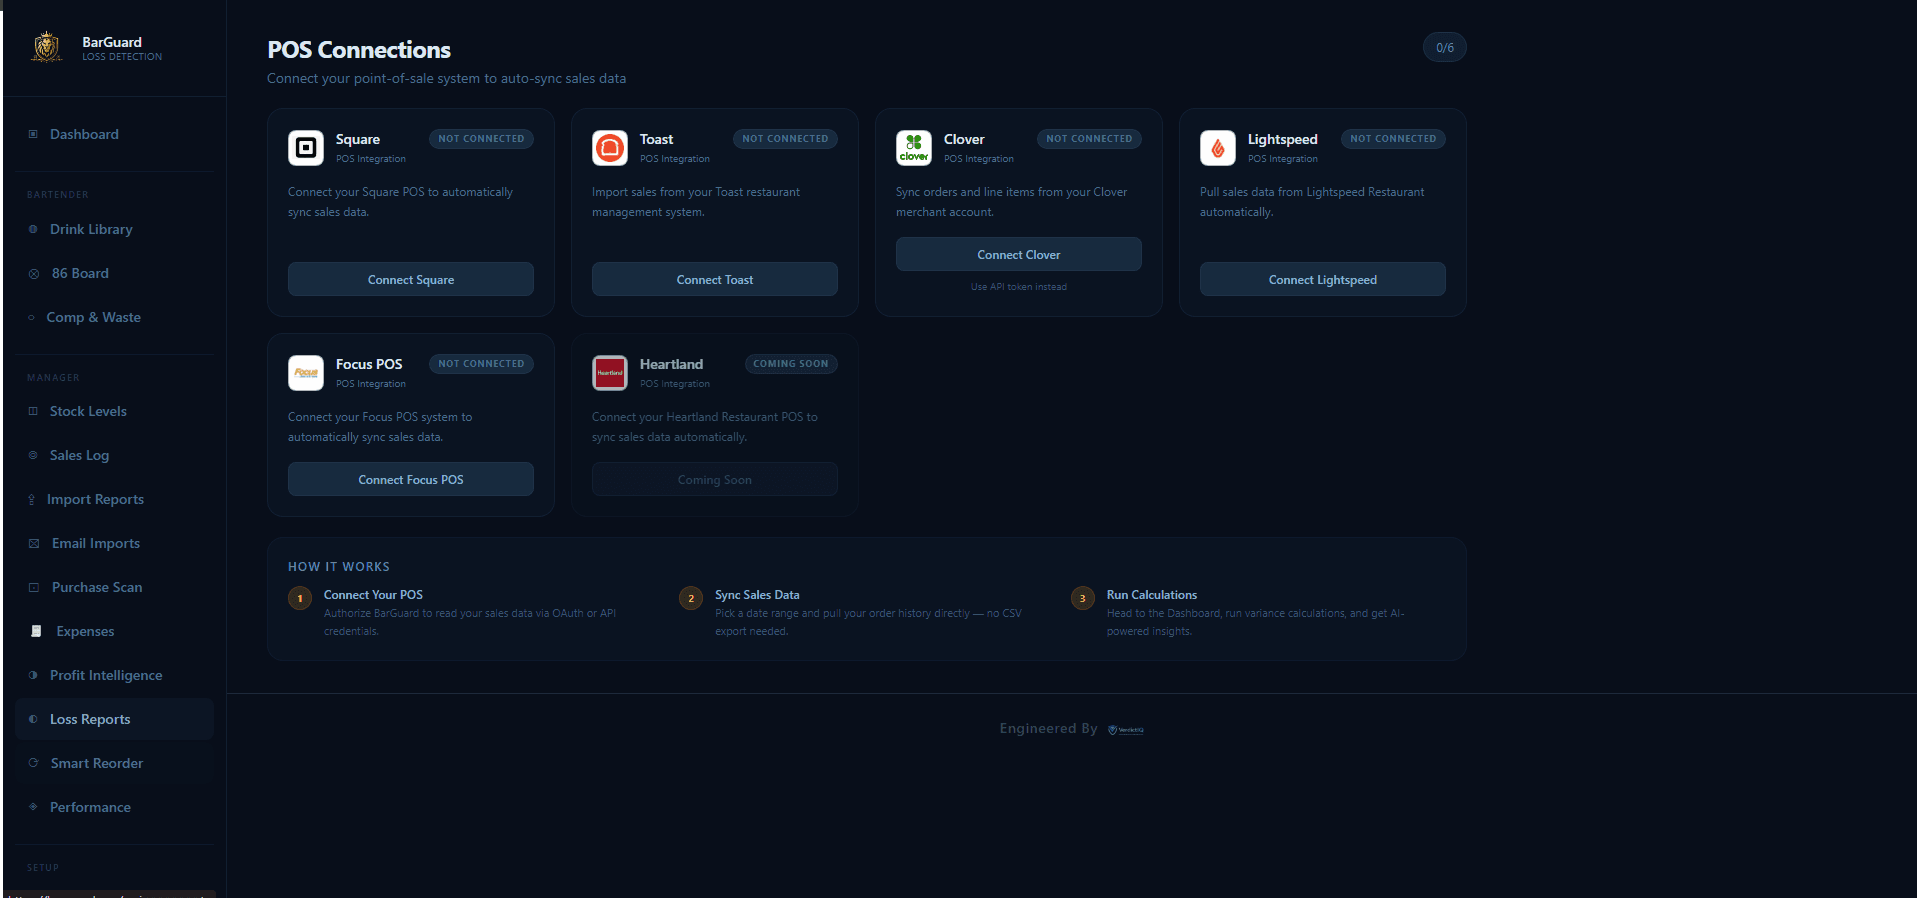This screenshot has height=898, width=1917.
Task: Click the Email Imports envelope icon
Action: point(34,543)
